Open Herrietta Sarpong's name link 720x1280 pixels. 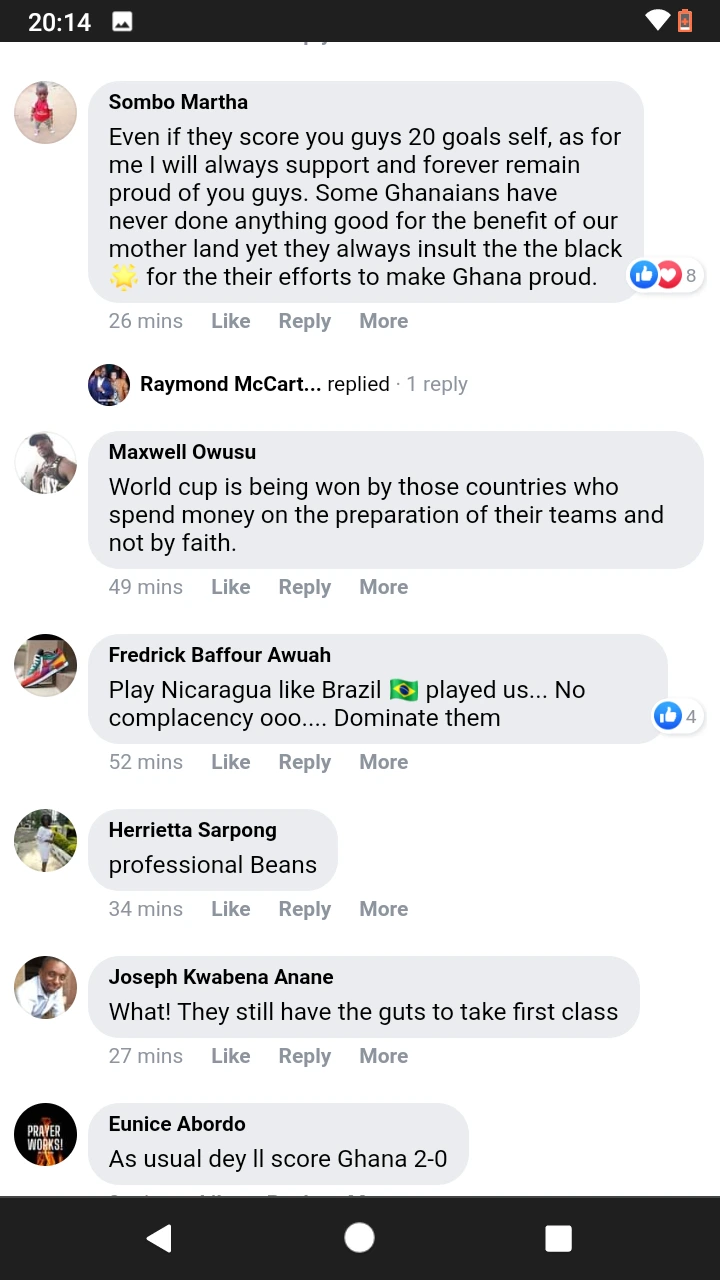click(192, 830)
